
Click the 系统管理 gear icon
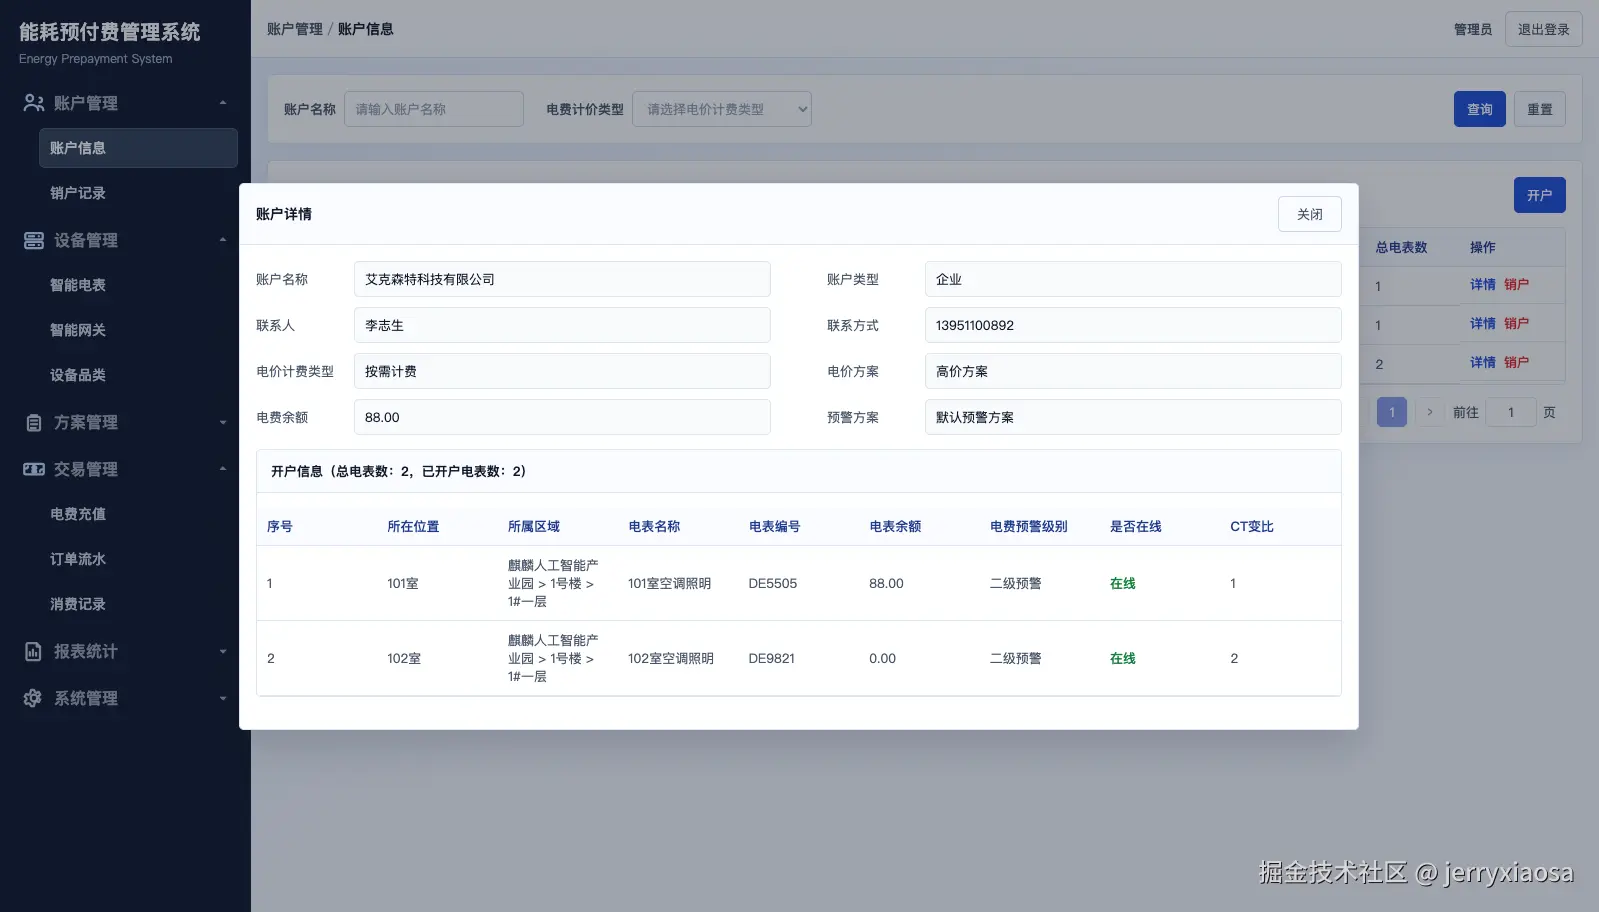click(33, 698)
